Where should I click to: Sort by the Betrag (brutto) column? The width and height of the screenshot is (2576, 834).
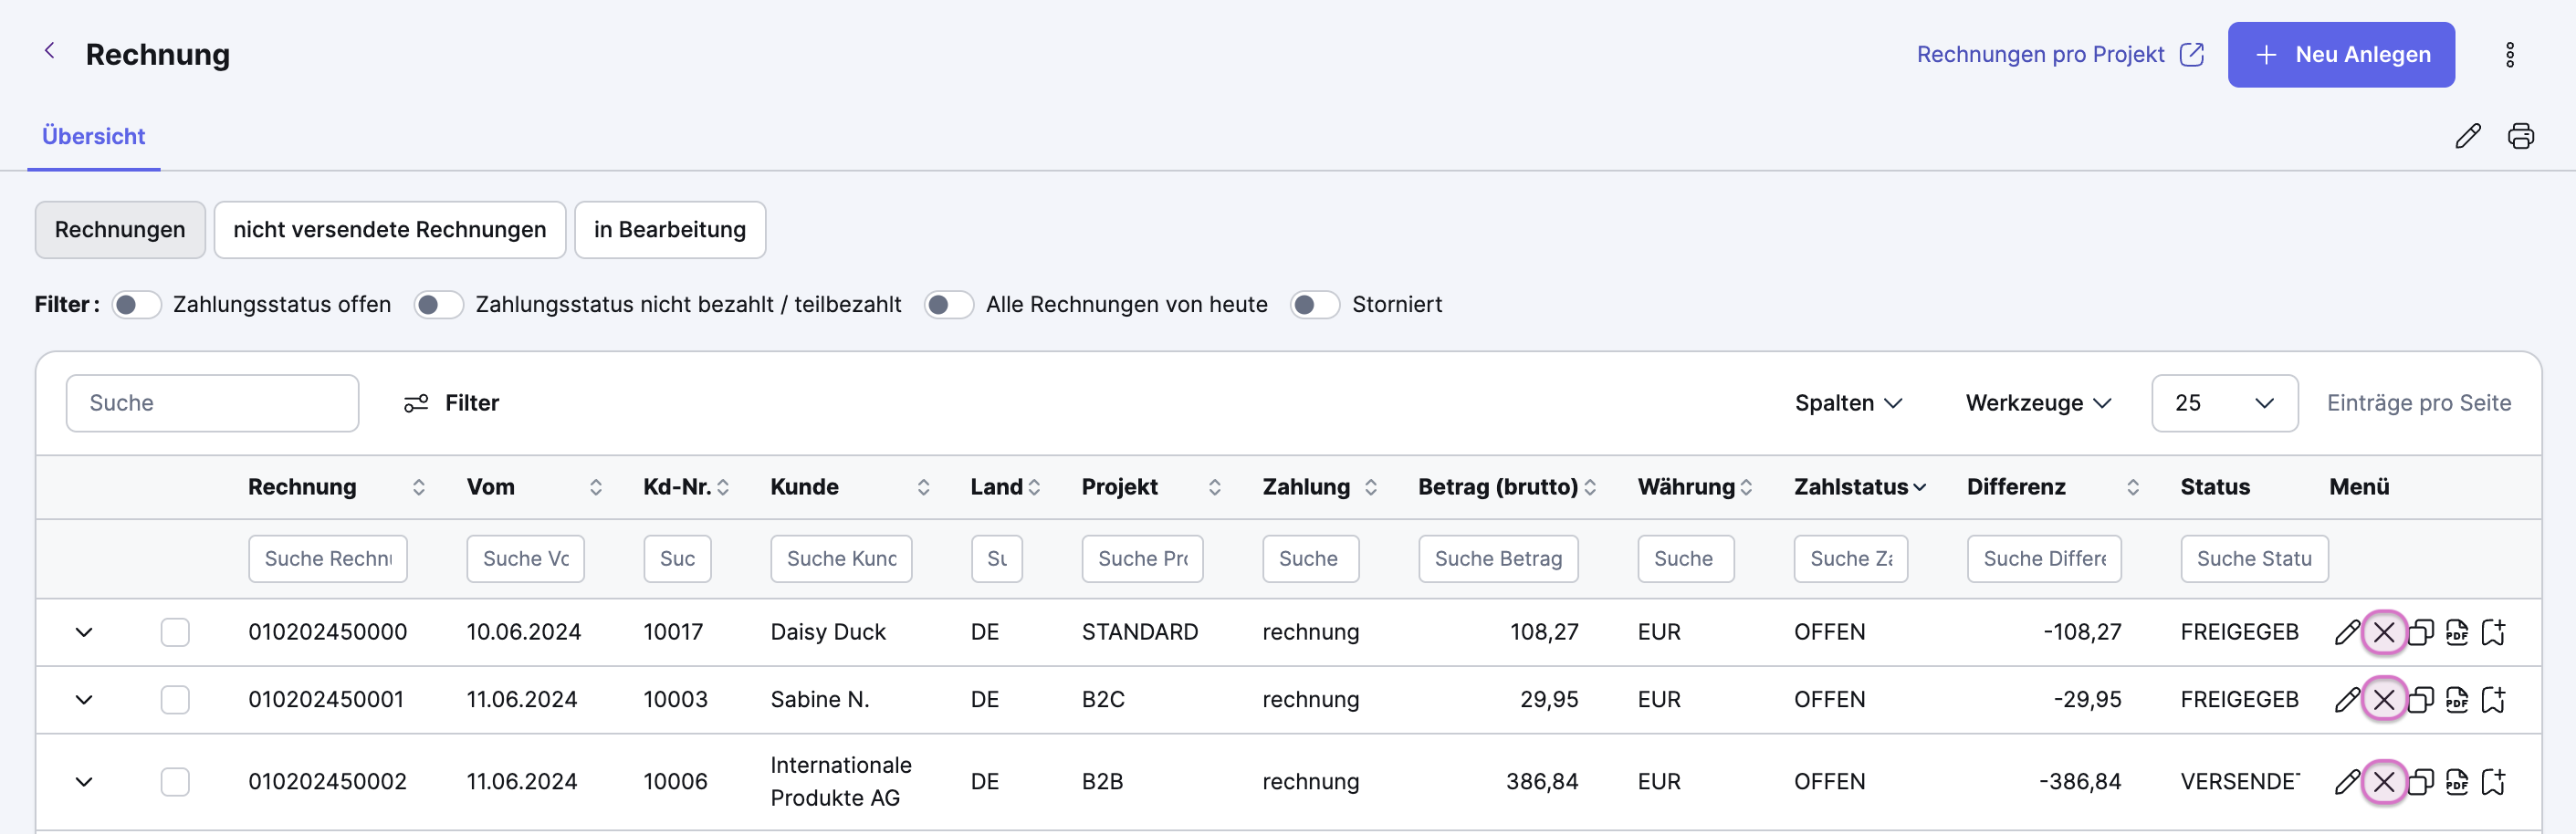pos(1589,487)
